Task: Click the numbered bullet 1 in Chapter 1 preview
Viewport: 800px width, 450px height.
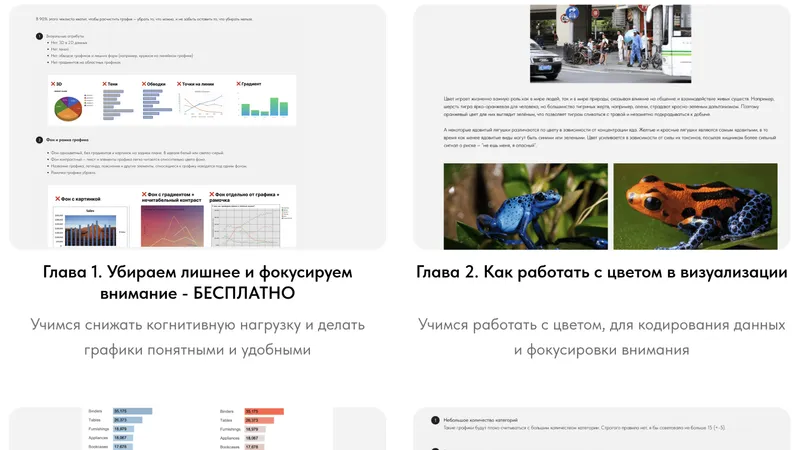Action: click(x=39, y=37)
